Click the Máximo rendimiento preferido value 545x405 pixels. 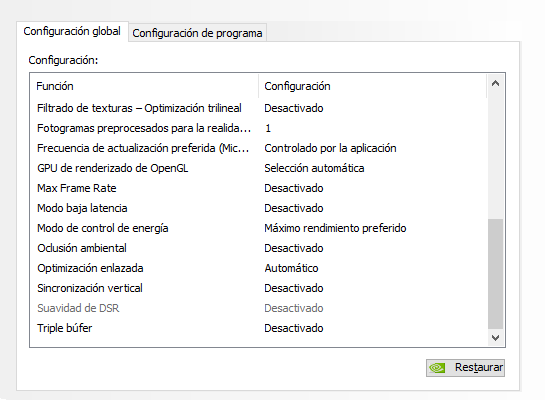pos(335,228)
